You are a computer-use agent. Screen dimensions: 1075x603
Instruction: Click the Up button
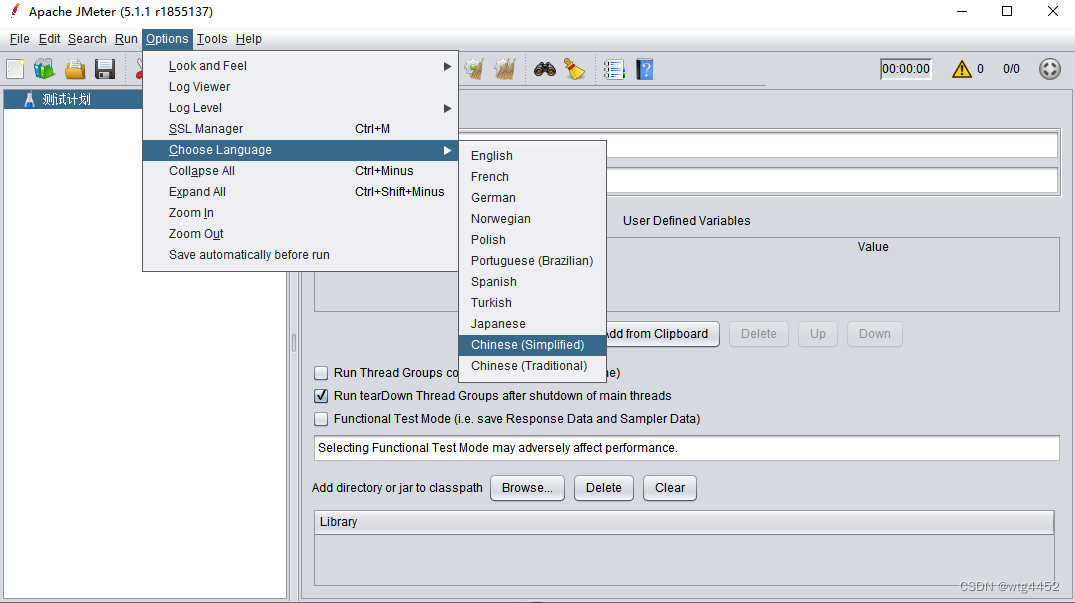tap(818, 334)
